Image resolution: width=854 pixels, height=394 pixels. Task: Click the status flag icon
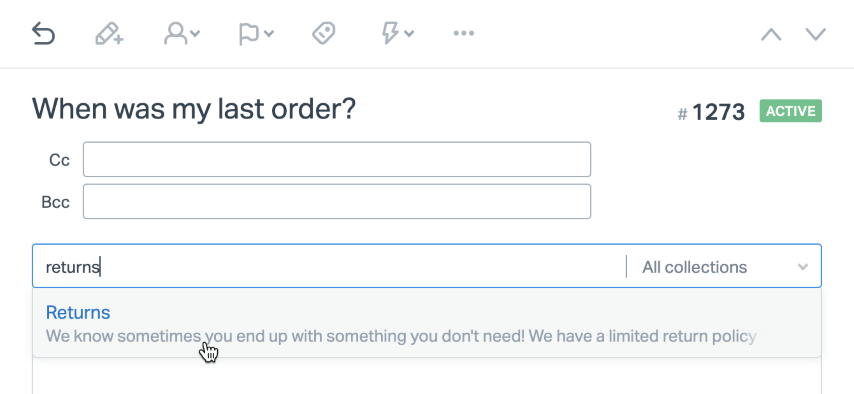(x=248, y=33)
